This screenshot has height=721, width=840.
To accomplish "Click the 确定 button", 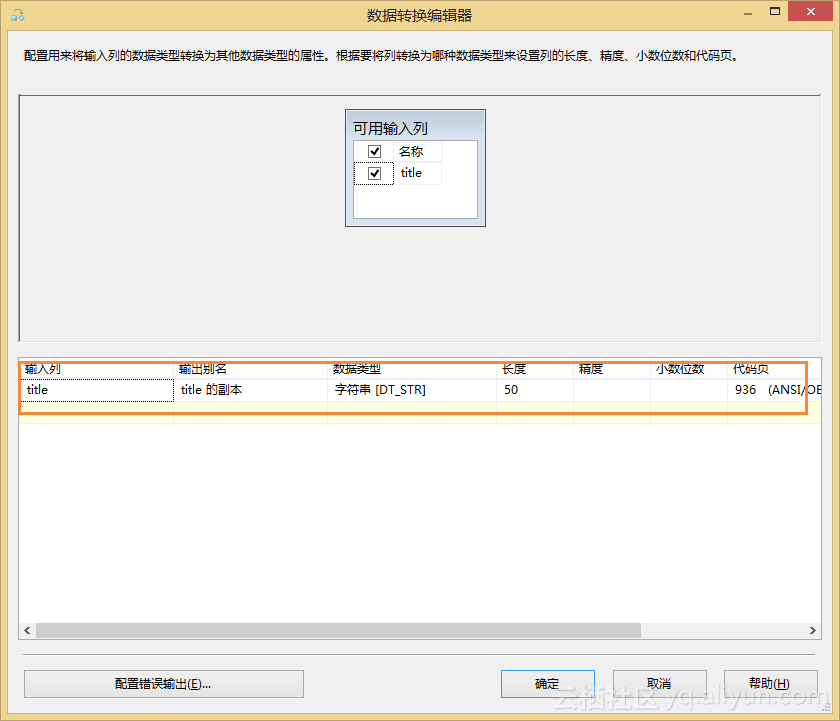I will tap(547, 683).
